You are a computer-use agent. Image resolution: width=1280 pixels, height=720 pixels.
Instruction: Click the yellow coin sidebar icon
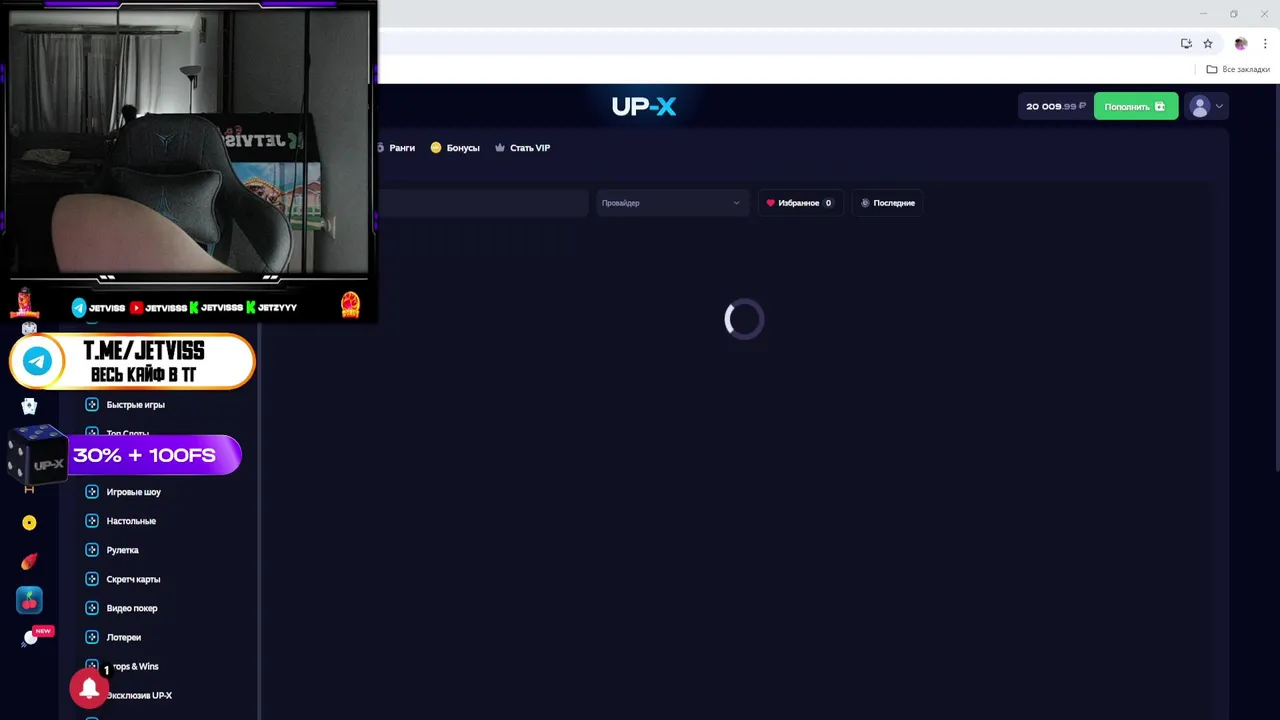[x=29, y=522]
